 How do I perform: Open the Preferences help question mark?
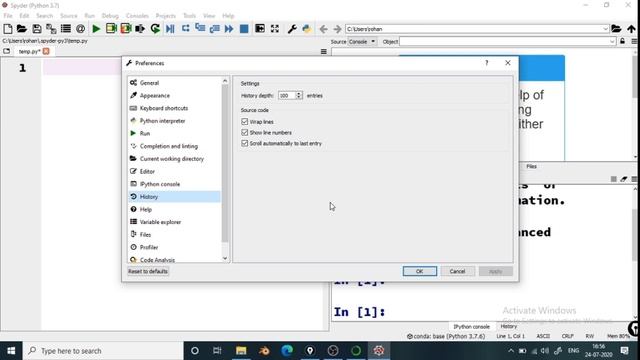pyautogui.click(x=487, y=63)
